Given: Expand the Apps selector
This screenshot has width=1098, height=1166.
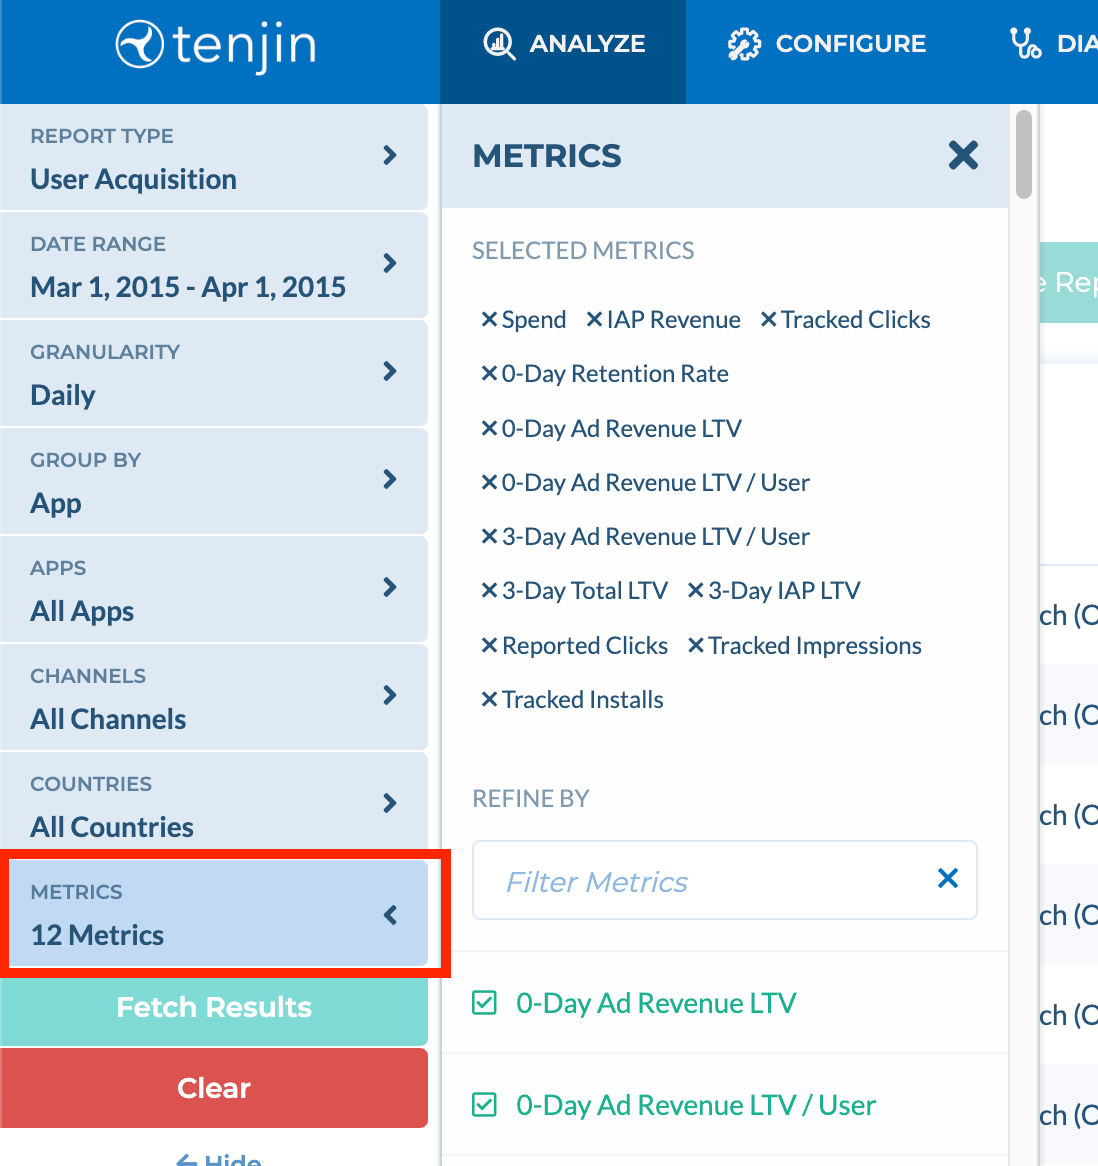Looking at the screenshot, I should pos(214,588).
